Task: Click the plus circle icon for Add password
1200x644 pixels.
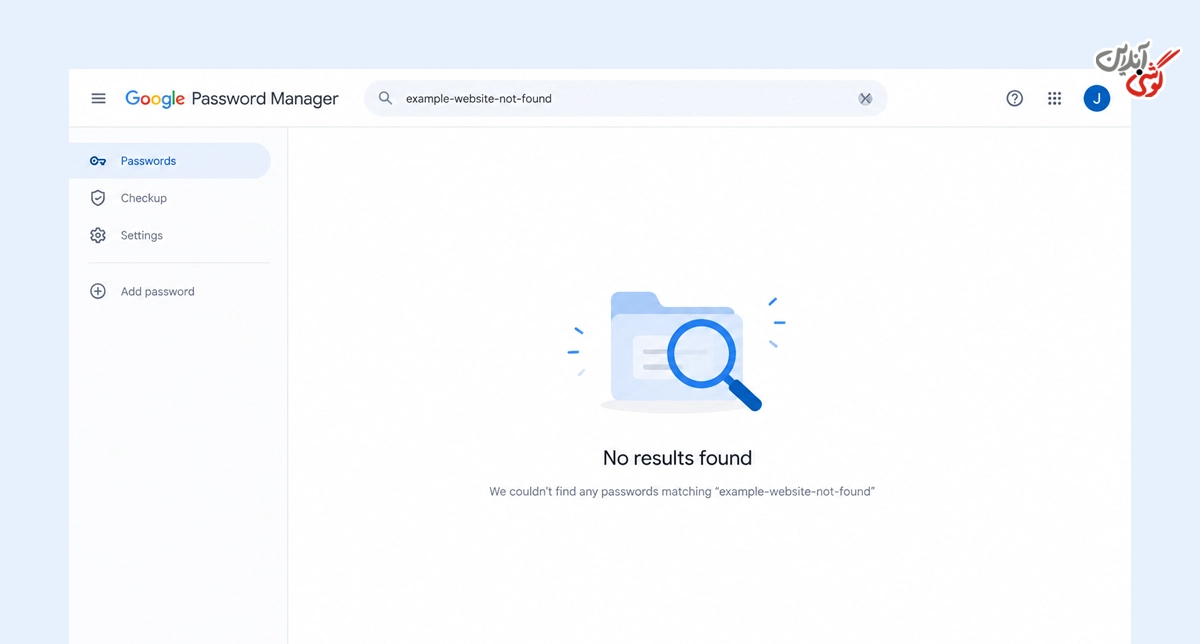Action: point(98,292)
